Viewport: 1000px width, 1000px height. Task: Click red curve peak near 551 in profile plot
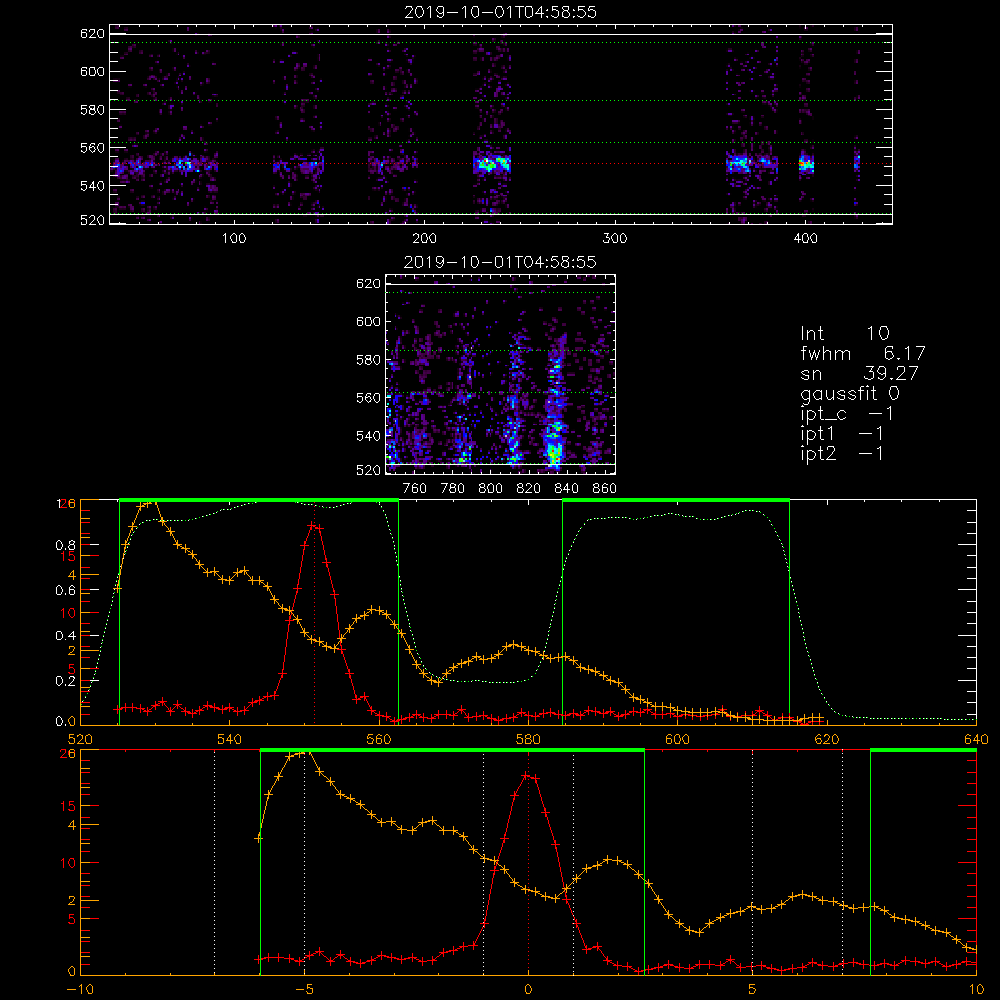312,526
